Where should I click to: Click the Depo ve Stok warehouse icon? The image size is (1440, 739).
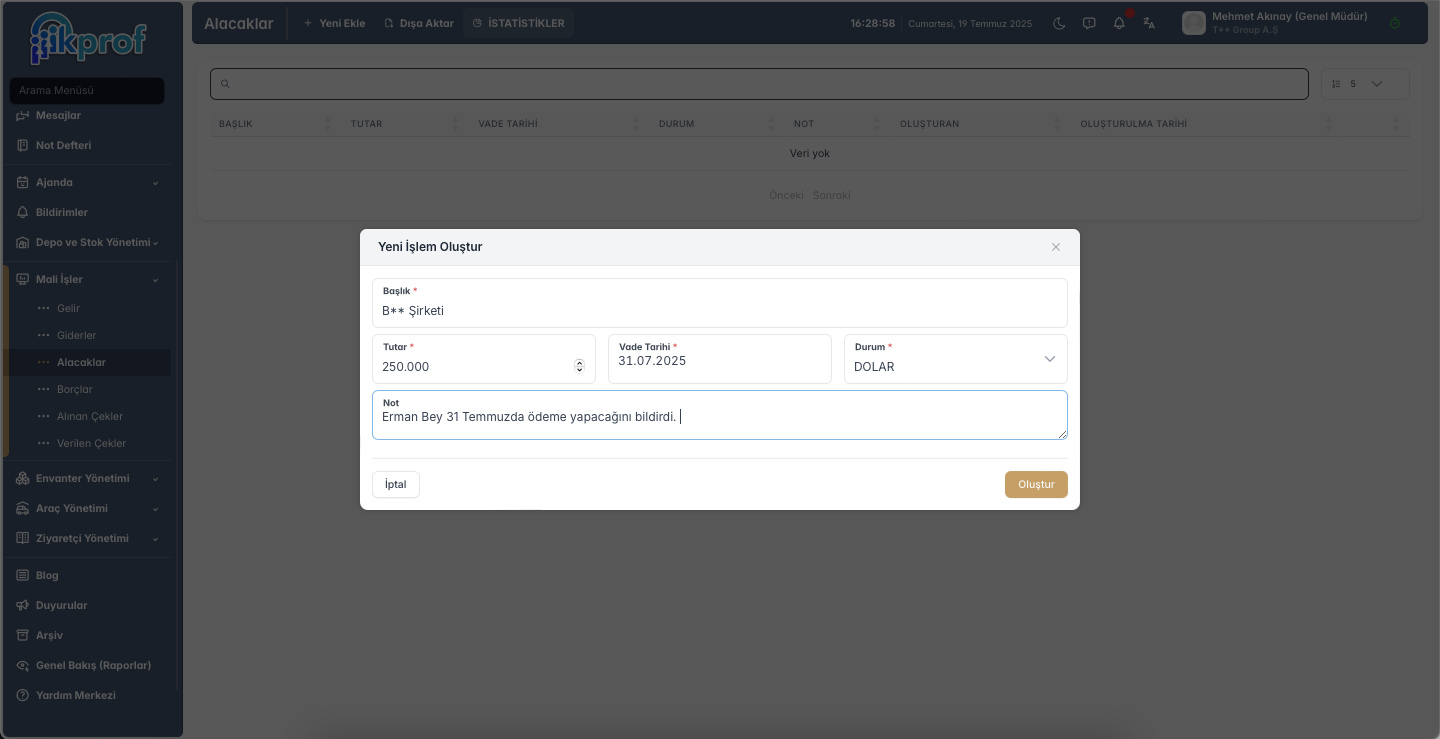coord(23,242)
